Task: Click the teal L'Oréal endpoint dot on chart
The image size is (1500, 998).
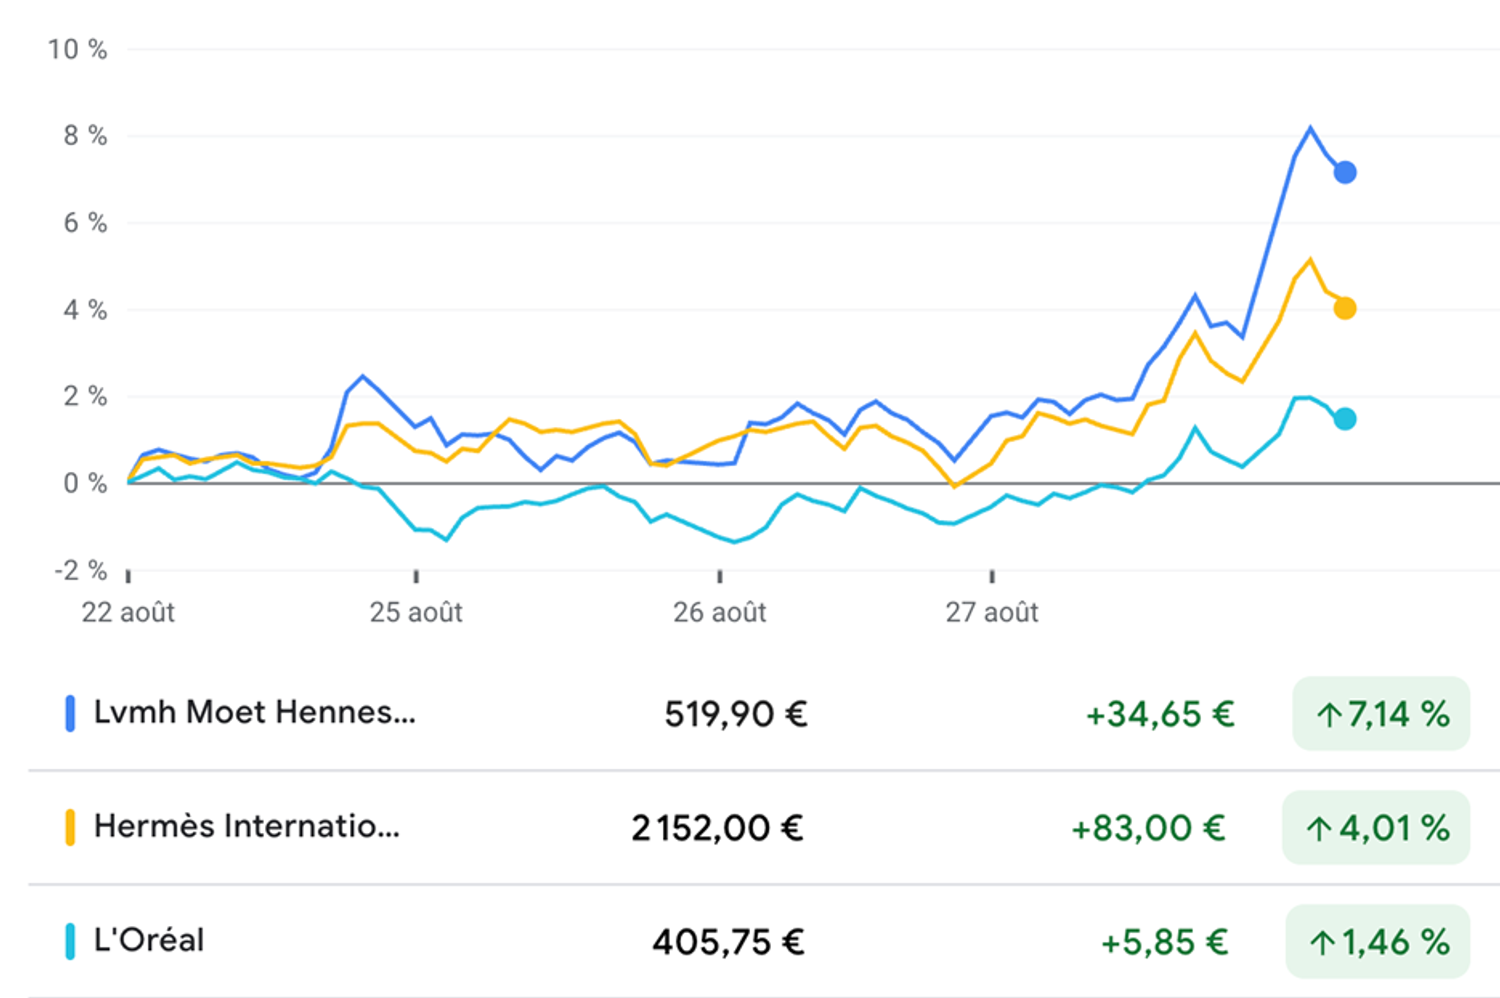Action: (x=1345, y=419)
